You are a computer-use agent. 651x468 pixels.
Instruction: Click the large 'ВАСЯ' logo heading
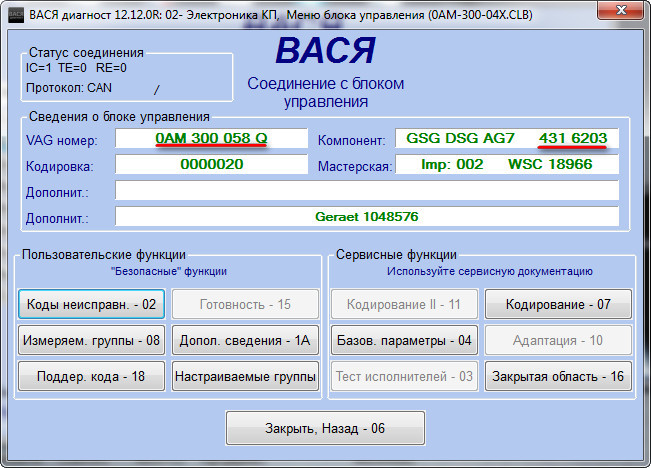point(326,51)
